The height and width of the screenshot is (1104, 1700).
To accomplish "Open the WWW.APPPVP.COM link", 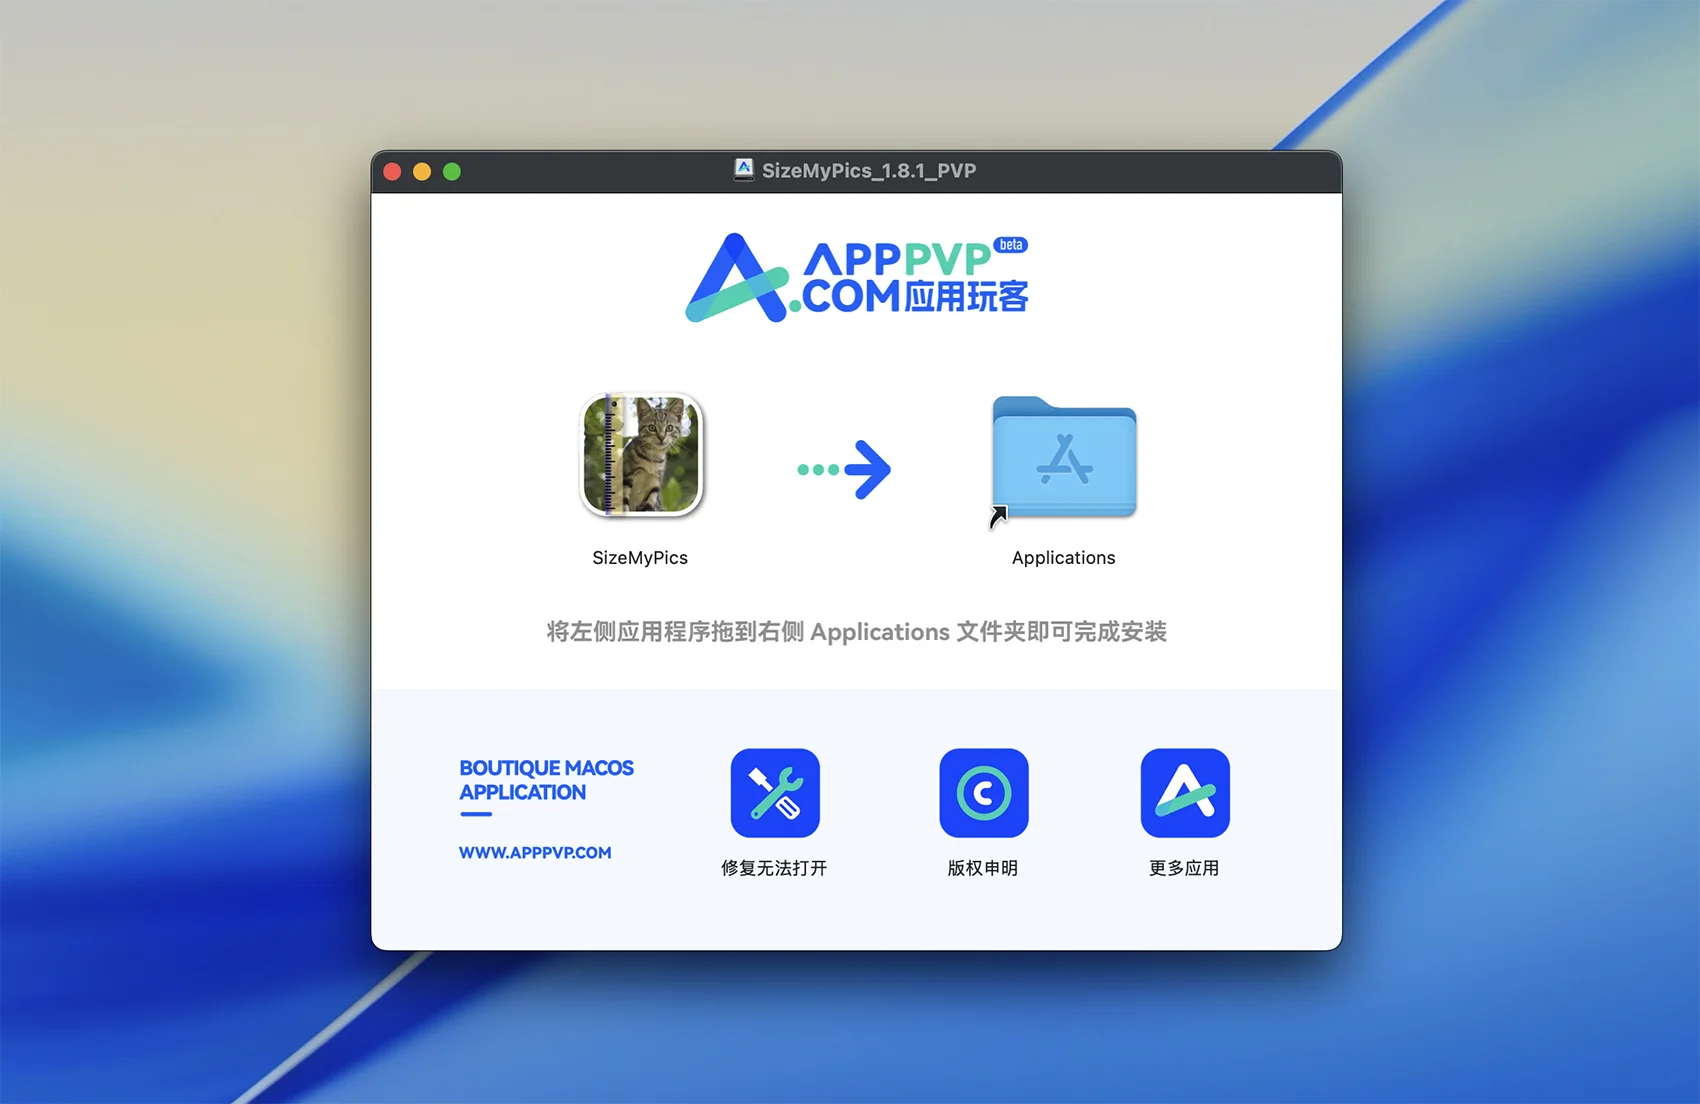I will tap(535, 853).
